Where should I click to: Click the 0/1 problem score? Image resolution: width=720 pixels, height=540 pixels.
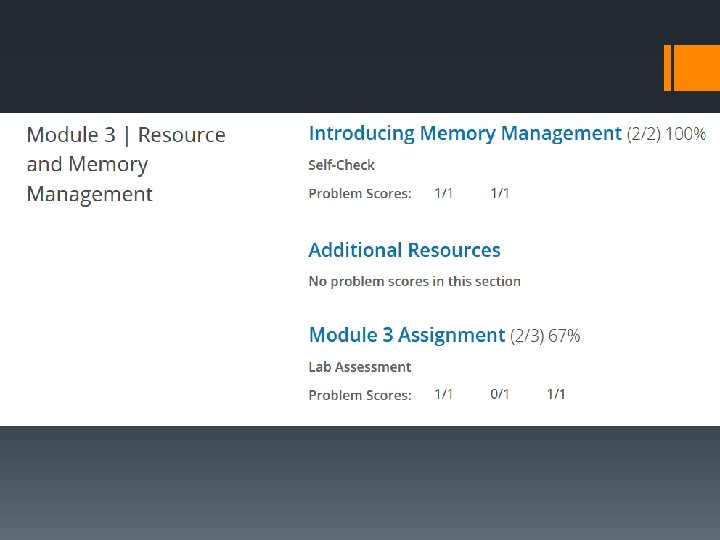(500, 394)
